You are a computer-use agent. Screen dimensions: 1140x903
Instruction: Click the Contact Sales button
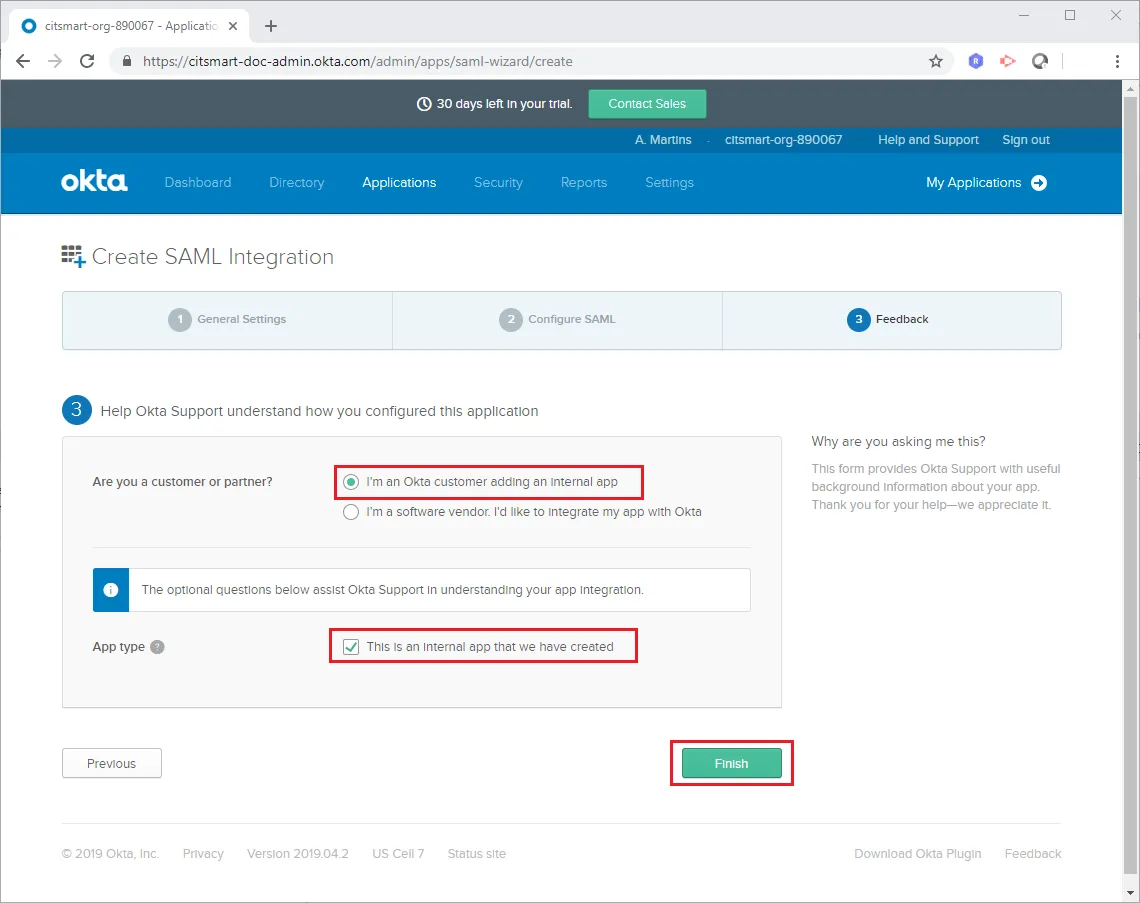647,104
